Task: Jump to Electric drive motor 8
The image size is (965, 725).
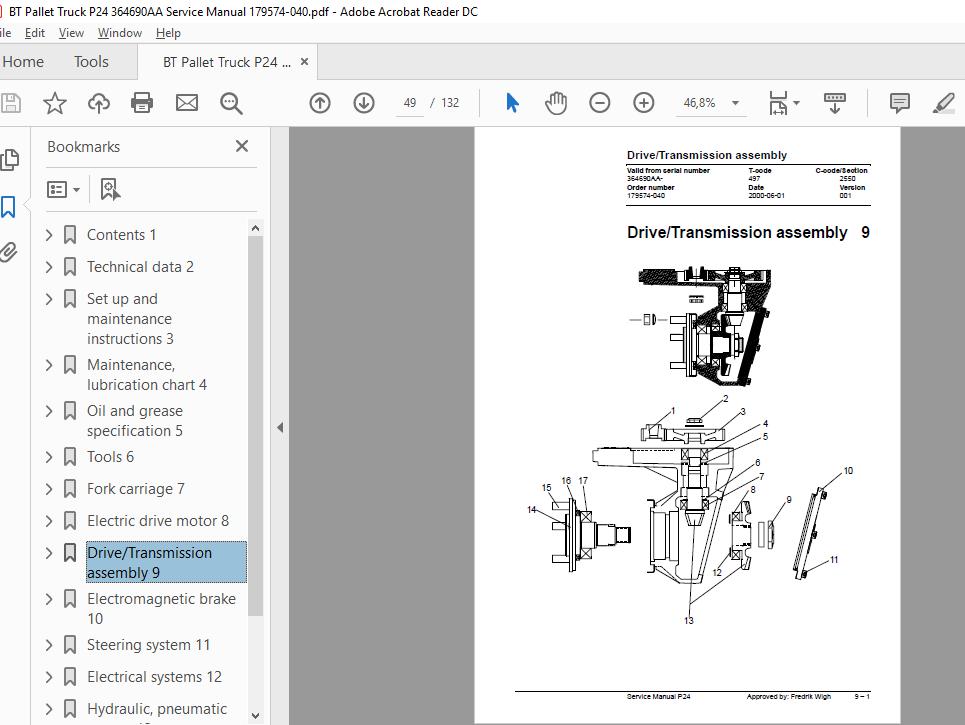Action: pyautogui.click(x=158, y=521)
